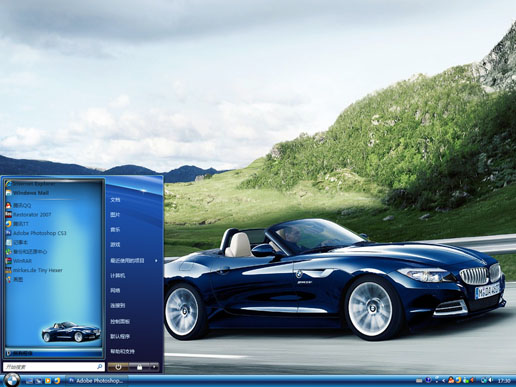Expand the recent items submenu arrow
Screen dimensions: 516x387
click(x=156, y=261)
